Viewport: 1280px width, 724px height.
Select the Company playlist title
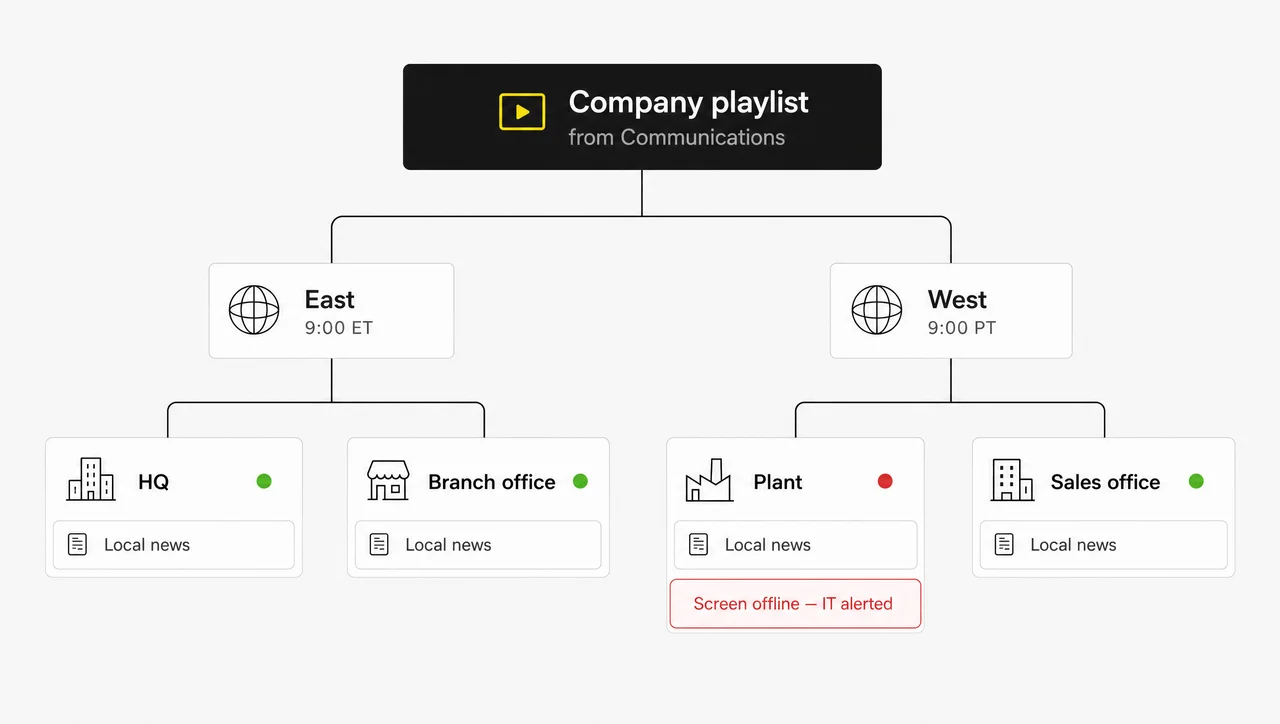tap(689, 102)
